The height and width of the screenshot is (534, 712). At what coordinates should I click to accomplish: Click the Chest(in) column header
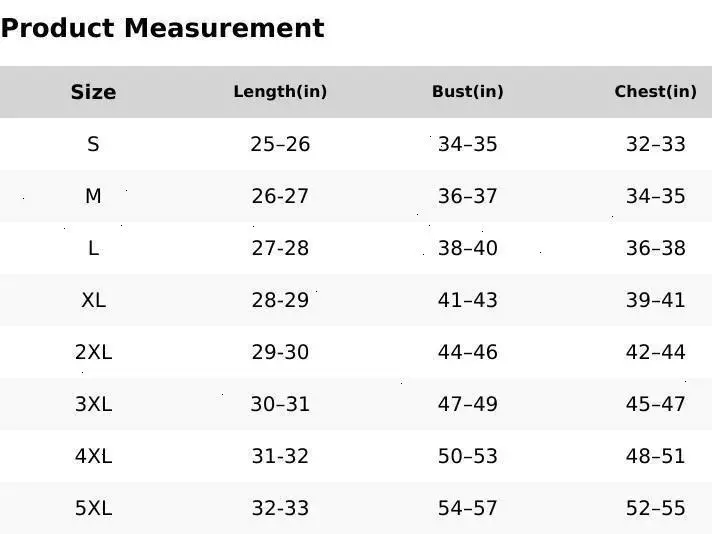click(655, 92)
